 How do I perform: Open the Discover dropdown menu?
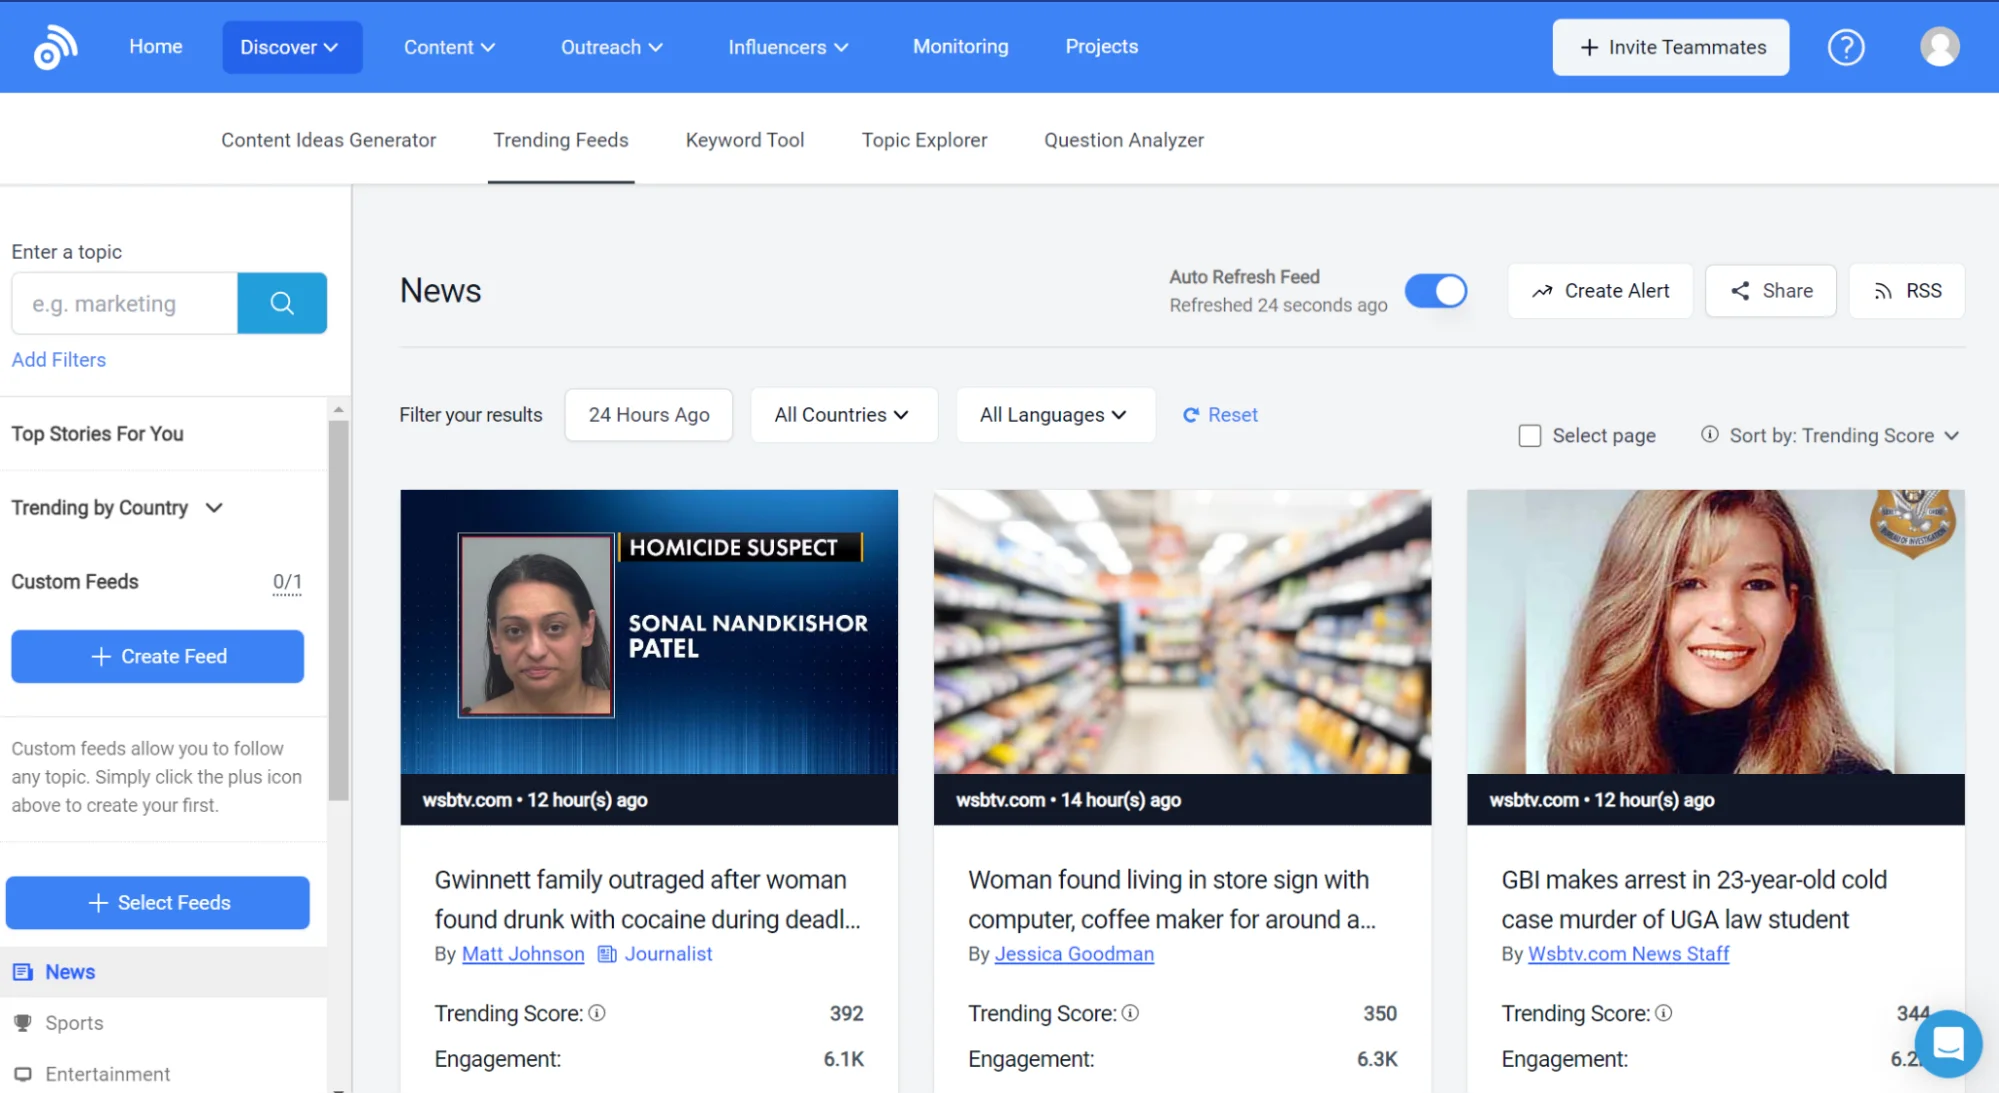[x=292, y=47]
